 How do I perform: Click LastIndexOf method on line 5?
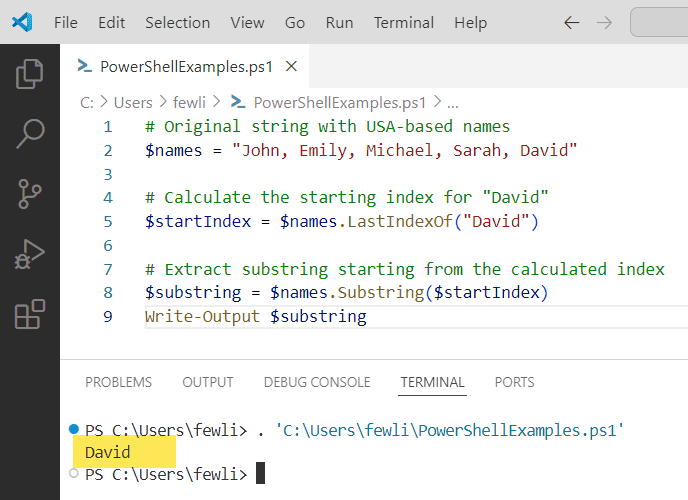pos(399,221)
